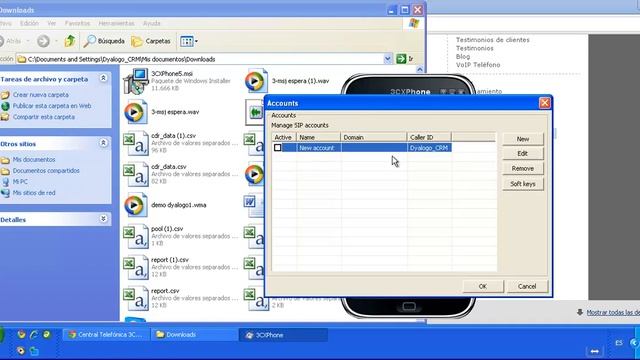Open Testimonios de clientes link in browser
This screenshot has height=360, width=640.
pyautogui.click(x=492, y=40)
